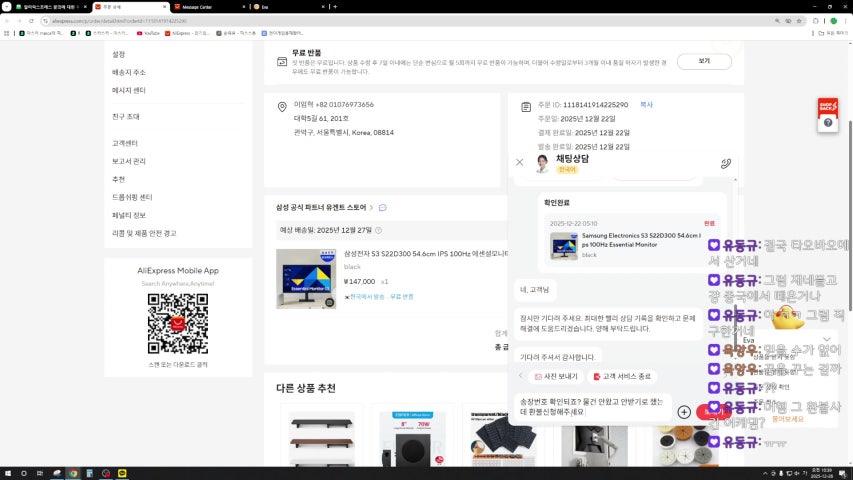853x480 pixels.
Task: Open the Windows Start menu
Action: 8,473
